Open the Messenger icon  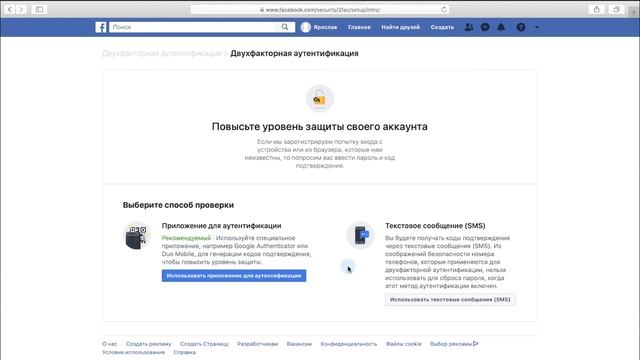click(485, 27)
